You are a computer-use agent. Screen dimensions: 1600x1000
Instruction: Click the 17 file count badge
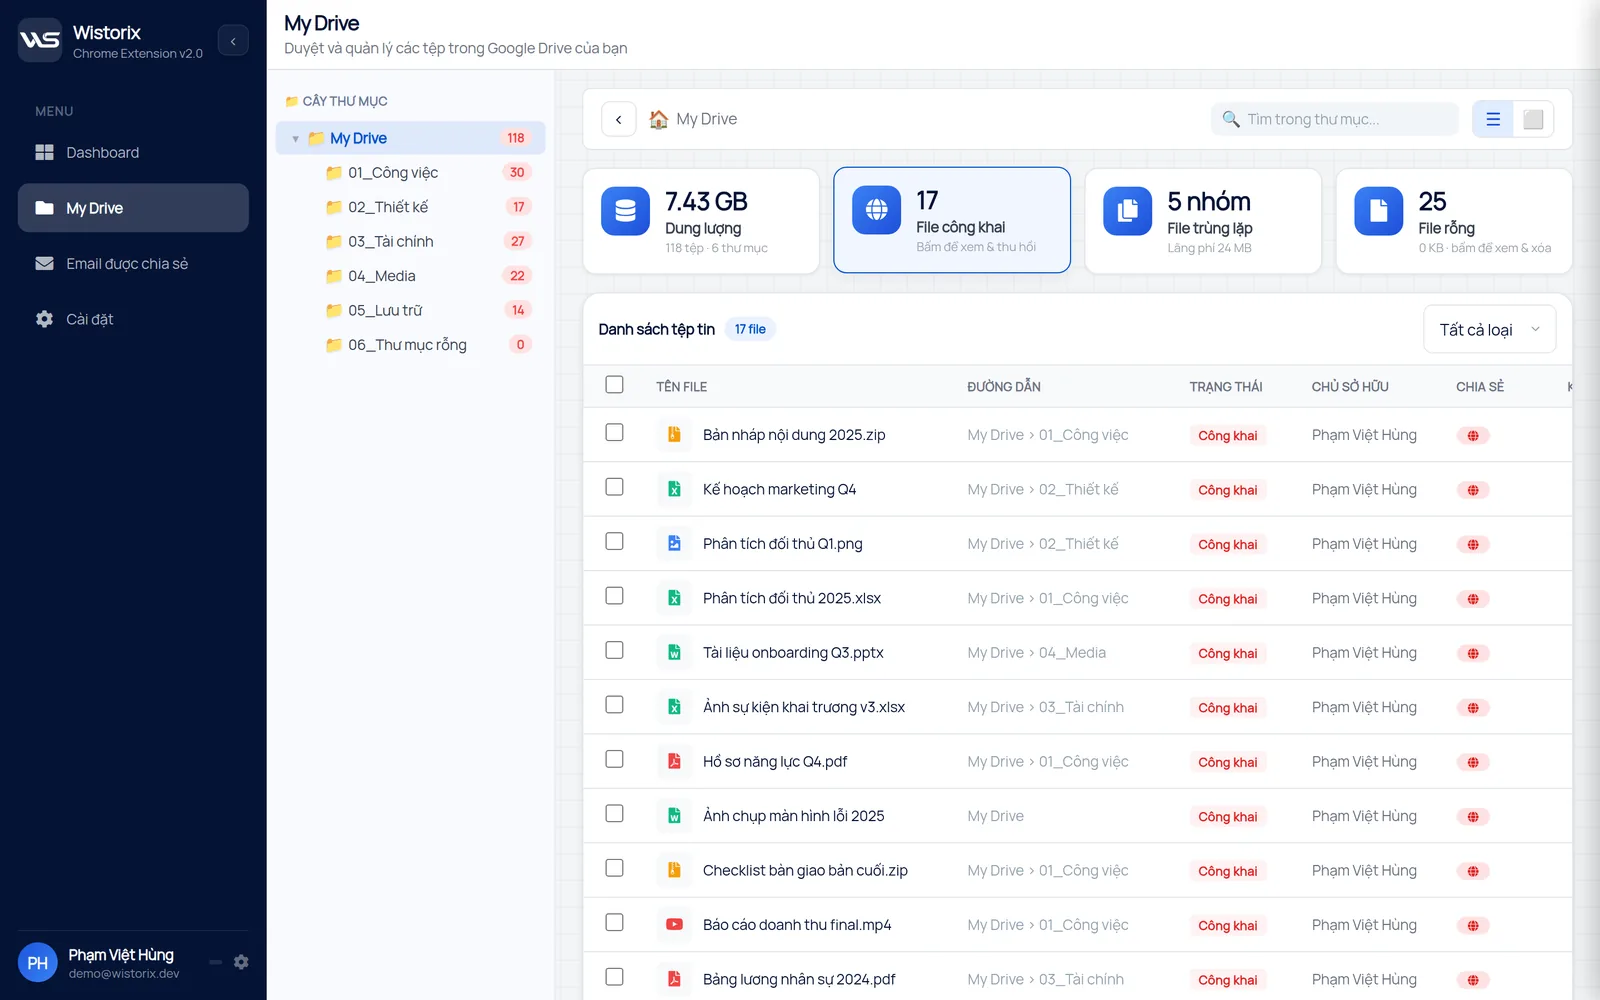750,329
